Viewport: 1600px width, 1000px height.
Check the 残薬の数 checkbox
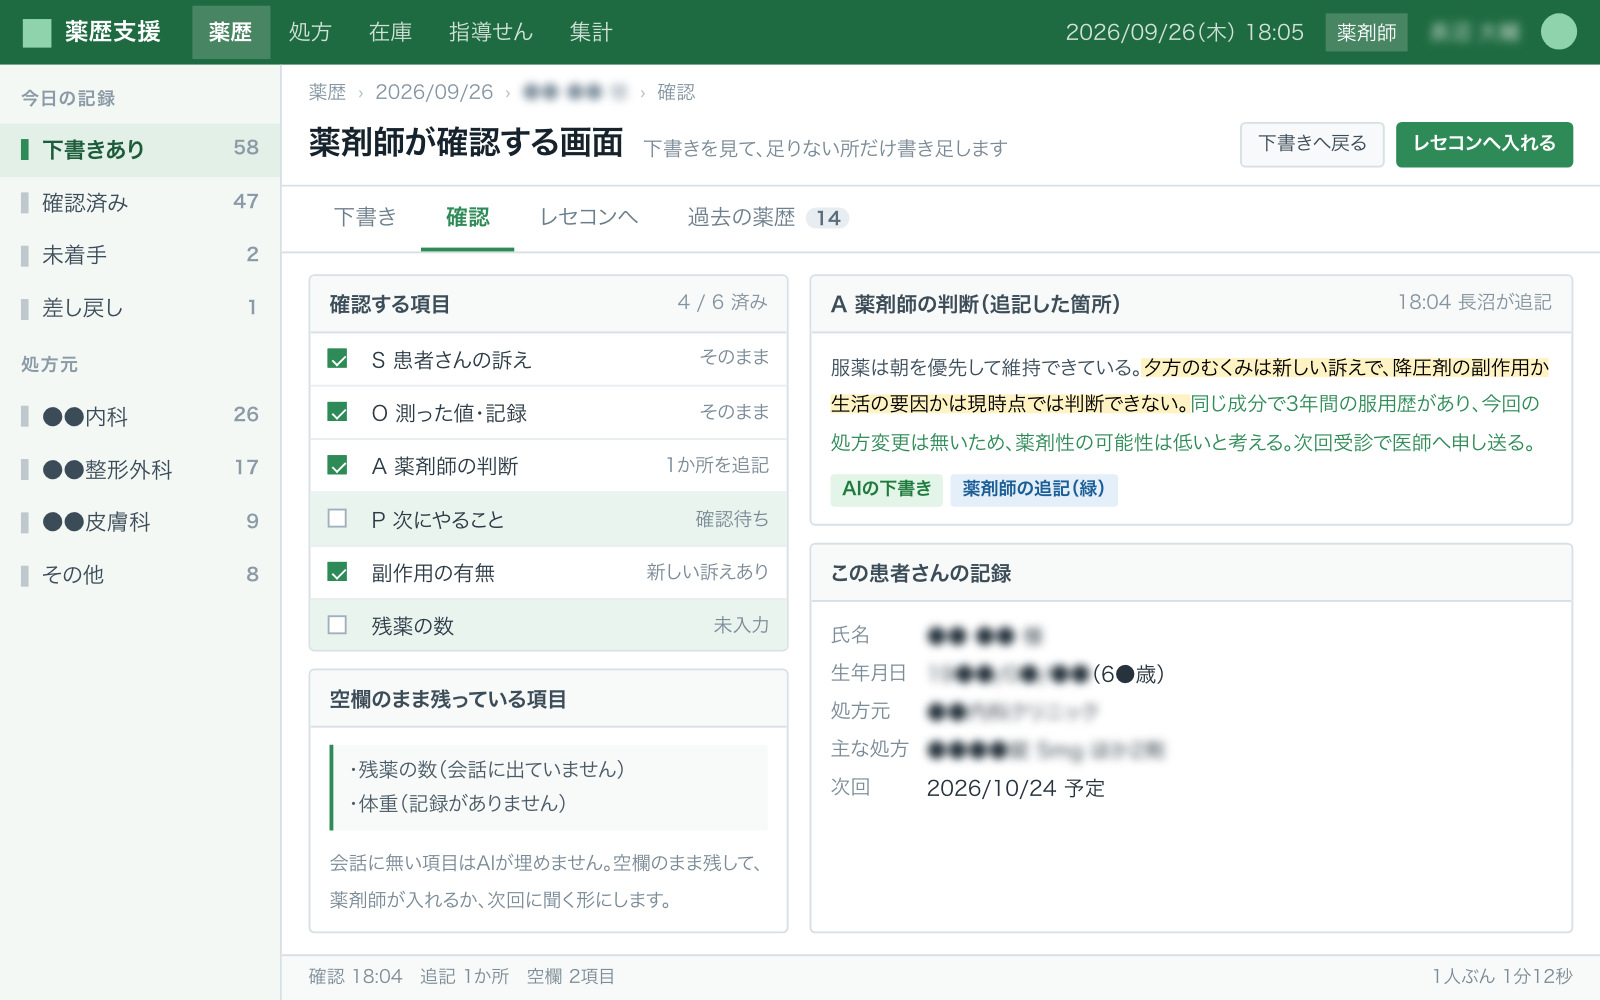[x=338, y=625]
